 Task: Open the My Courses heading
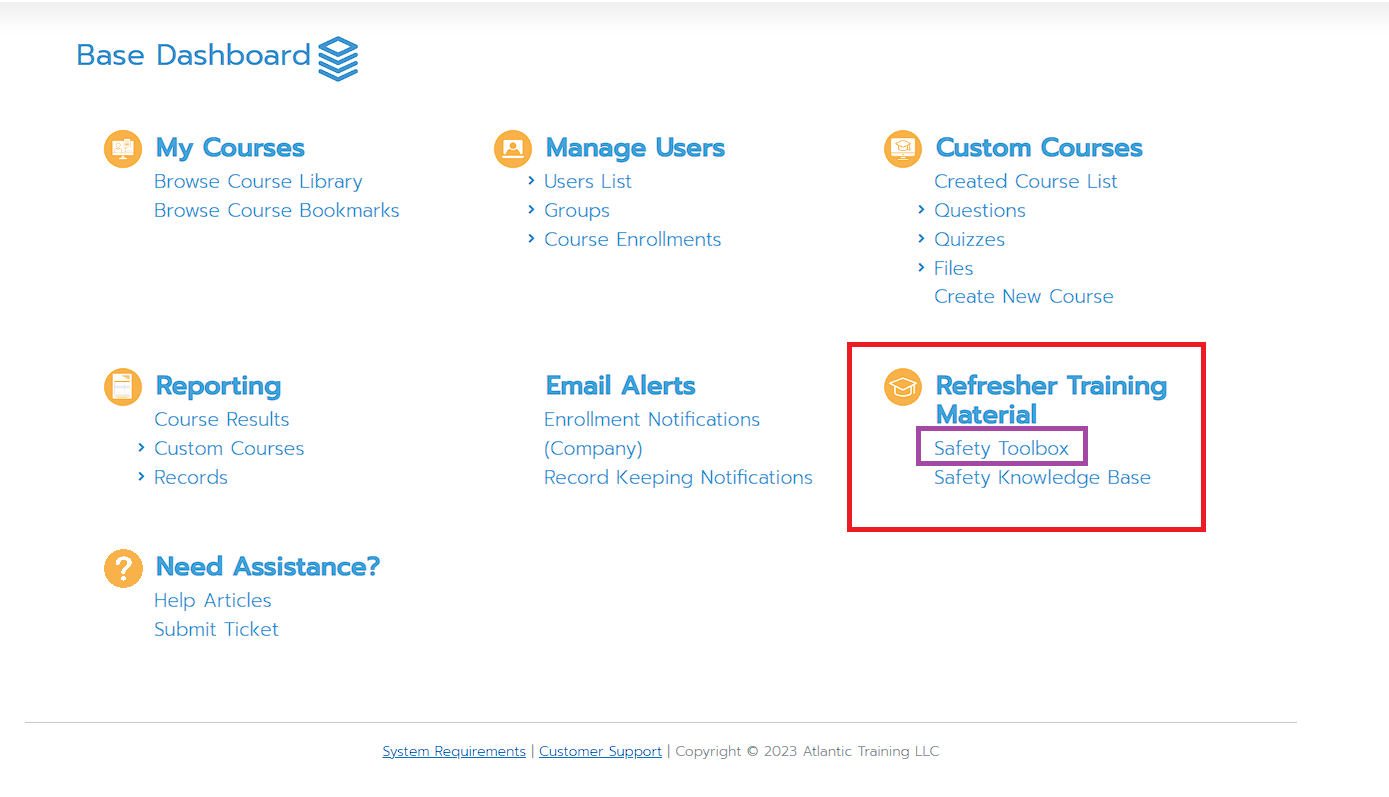230,148
